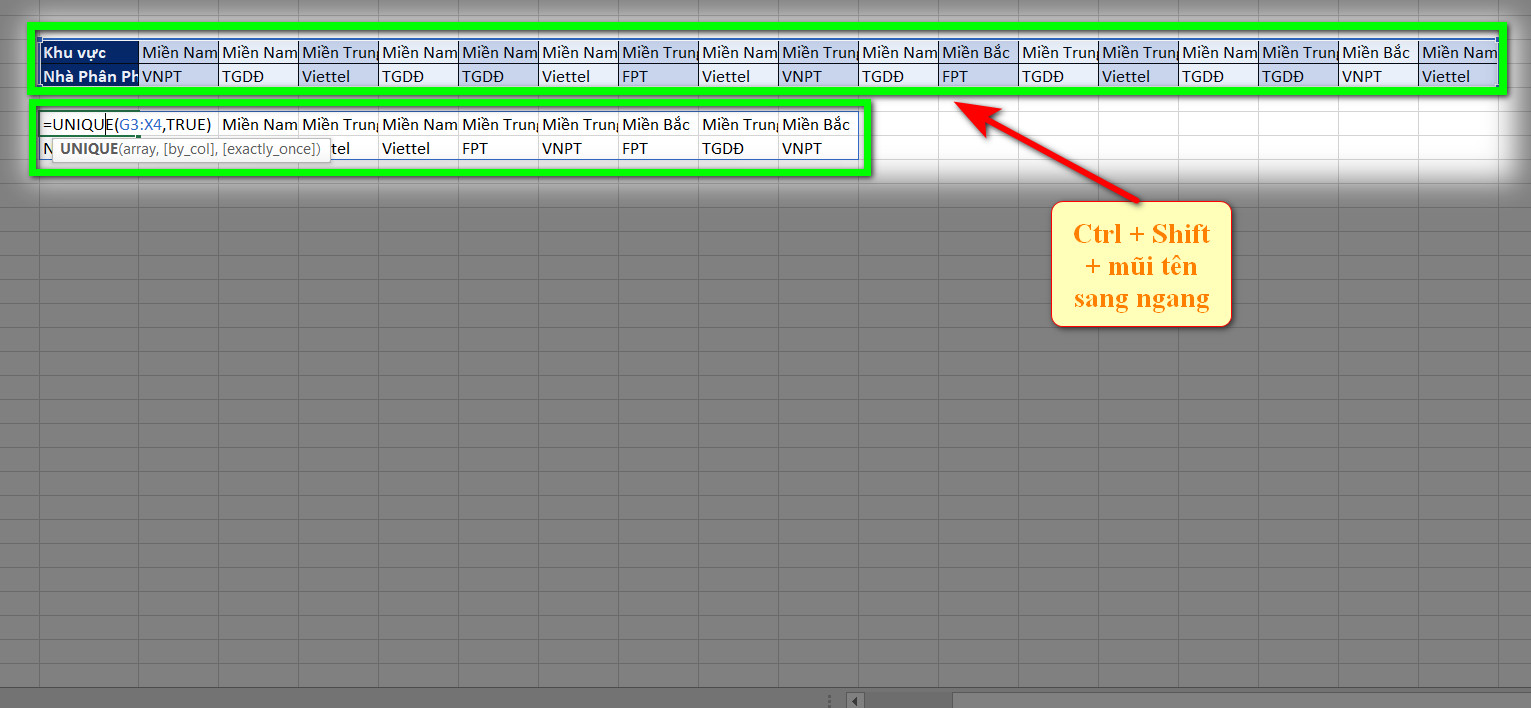In the UNIQUE results, select Miền Nam above Viettel
Screen dimensions: 1531x708
(x=419, y=125)
